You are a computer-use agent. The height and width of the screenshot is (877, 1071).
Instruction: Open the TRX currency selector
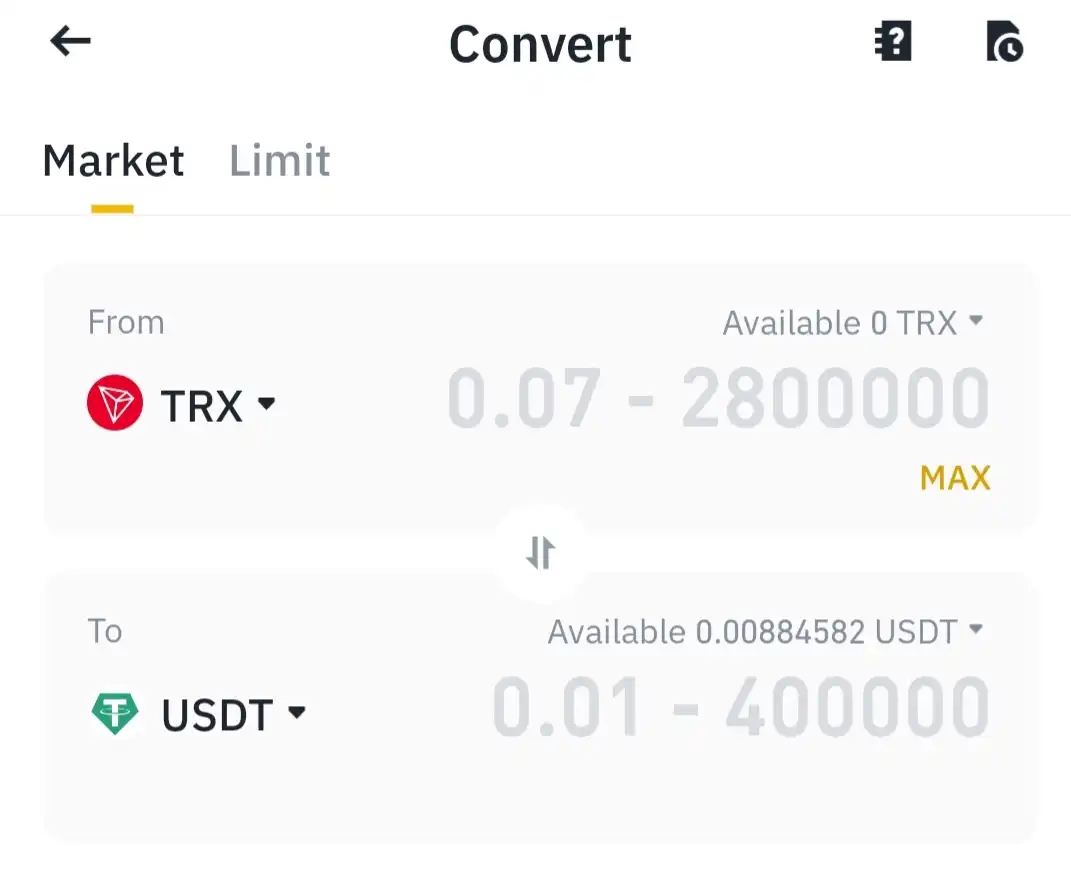point(214,404)
